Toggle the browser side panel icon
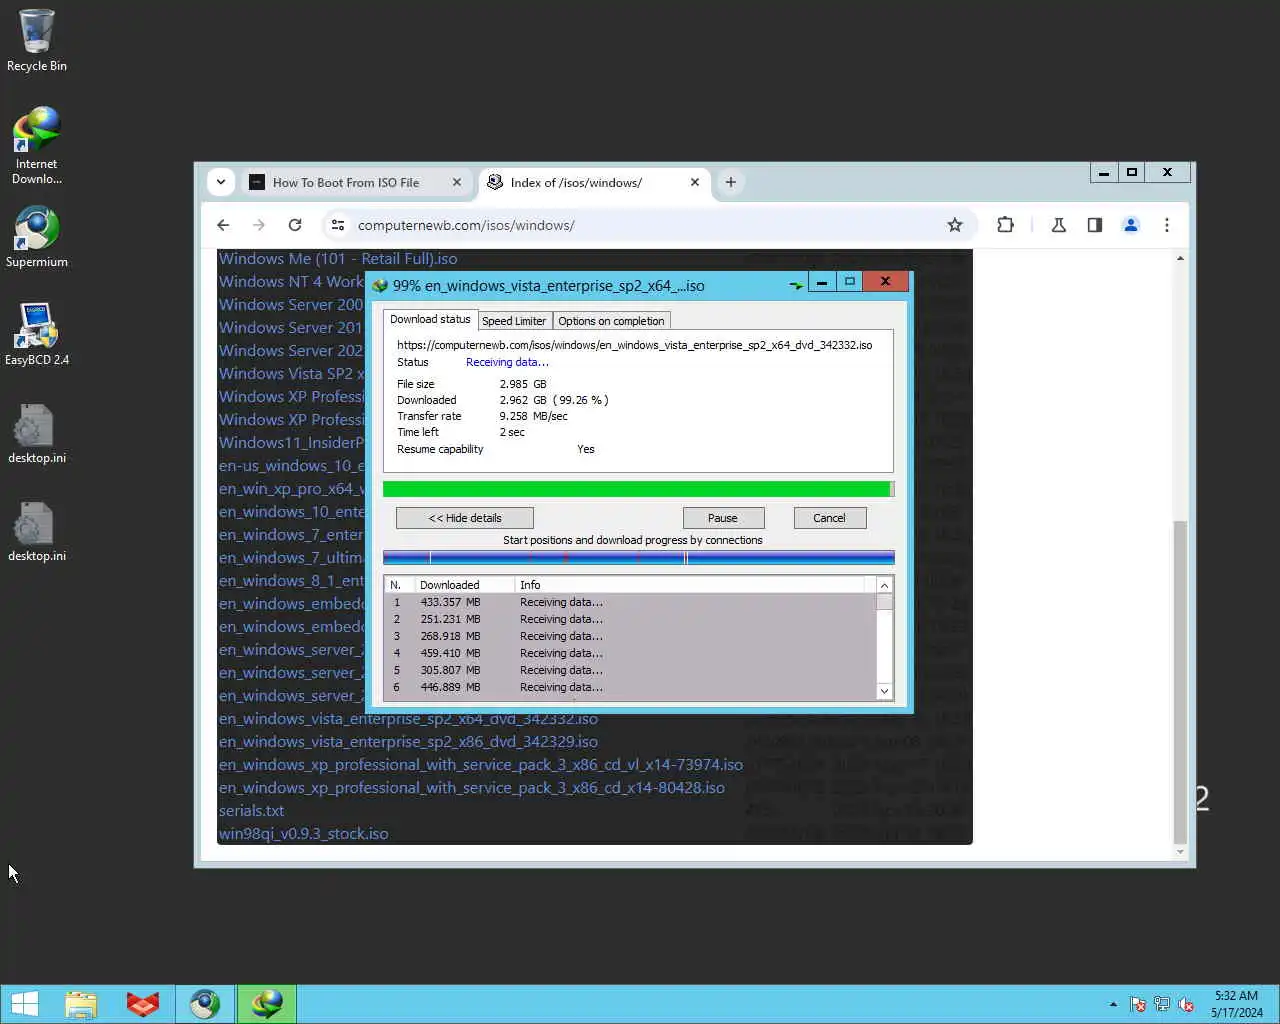Image resolution: width=1280 pixels, height=1024 pixels. click(x=1095, y=225)
